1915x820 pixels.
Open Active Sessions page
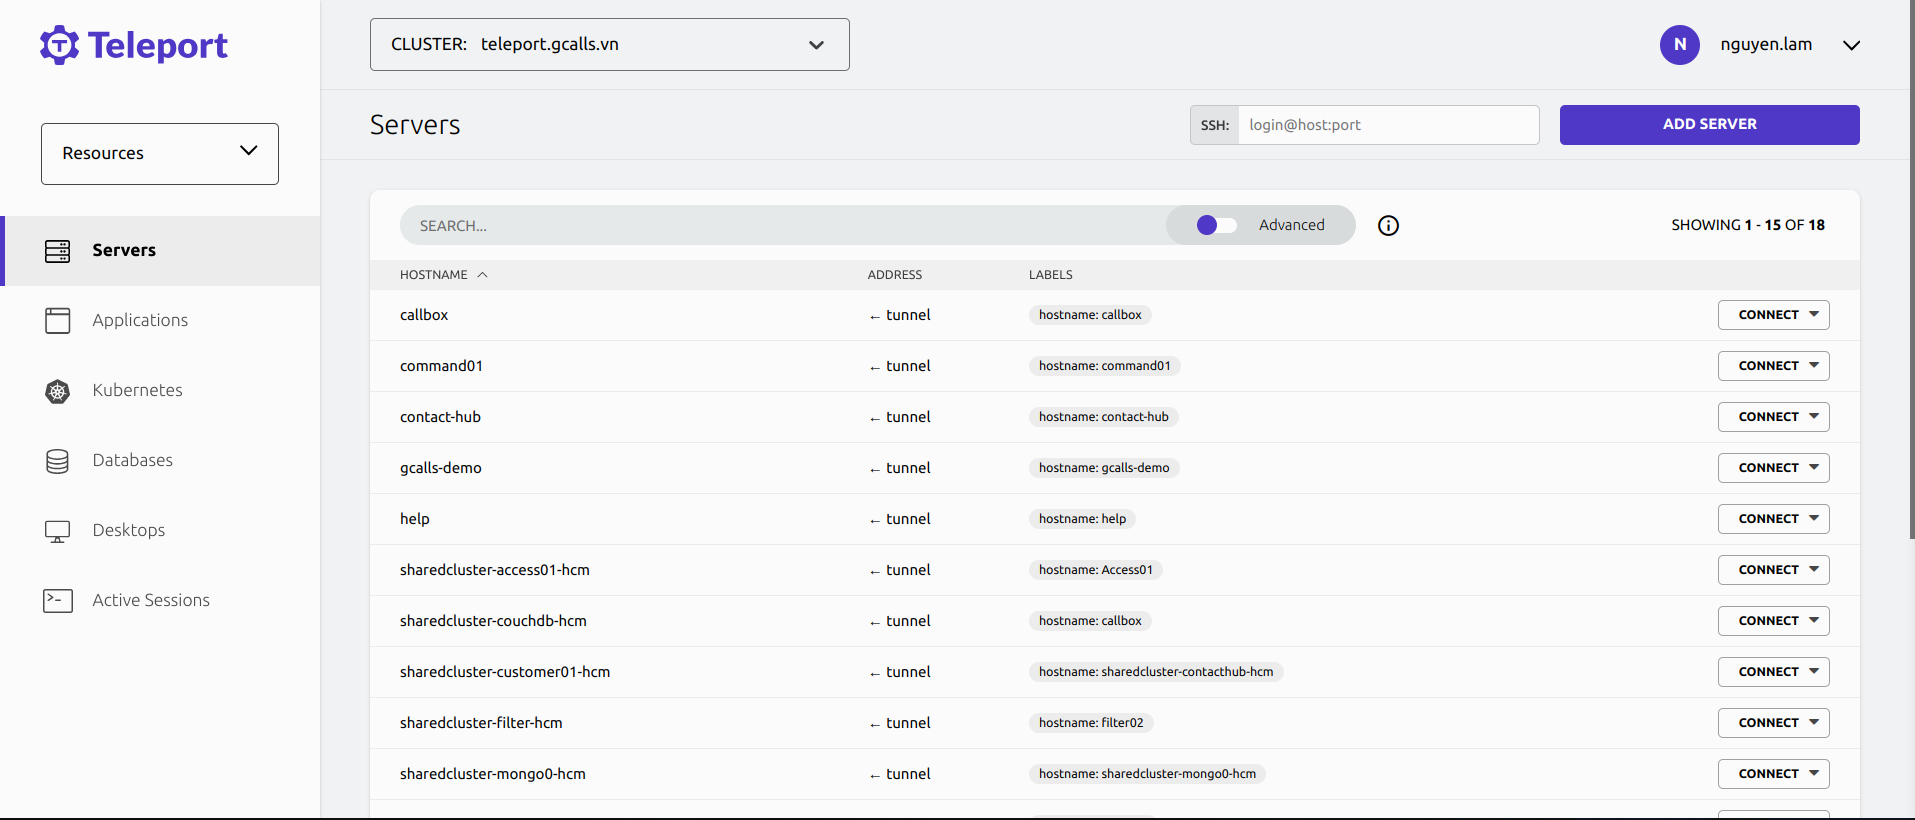[151, 601]
